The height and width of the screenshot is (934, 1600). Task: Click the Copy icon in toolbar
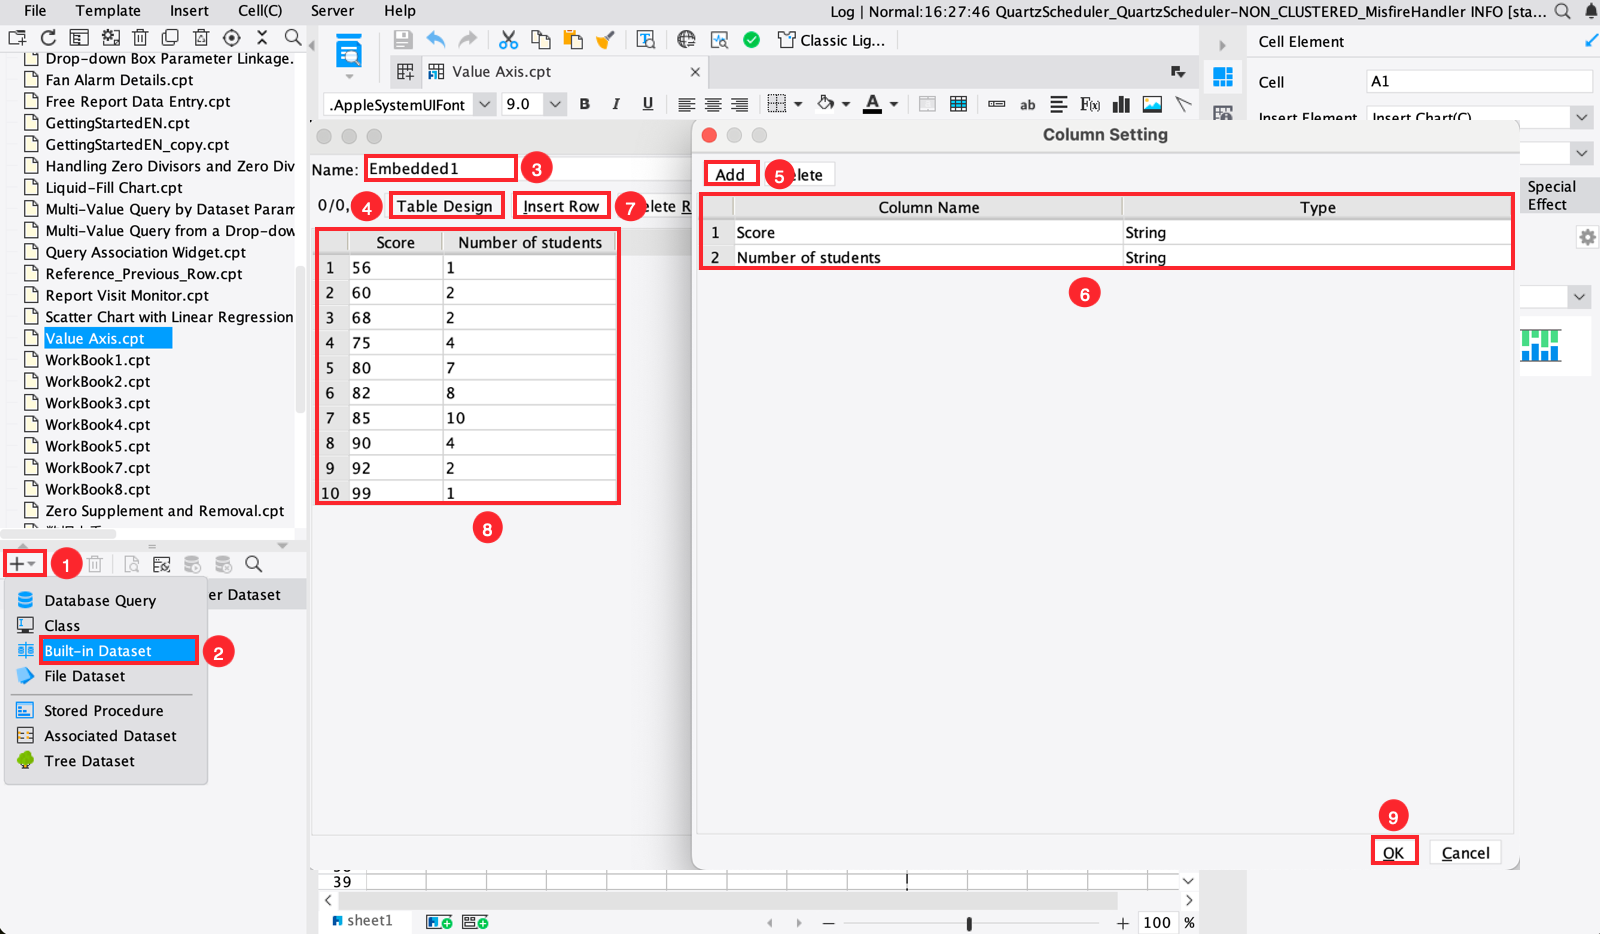[541, 40]
